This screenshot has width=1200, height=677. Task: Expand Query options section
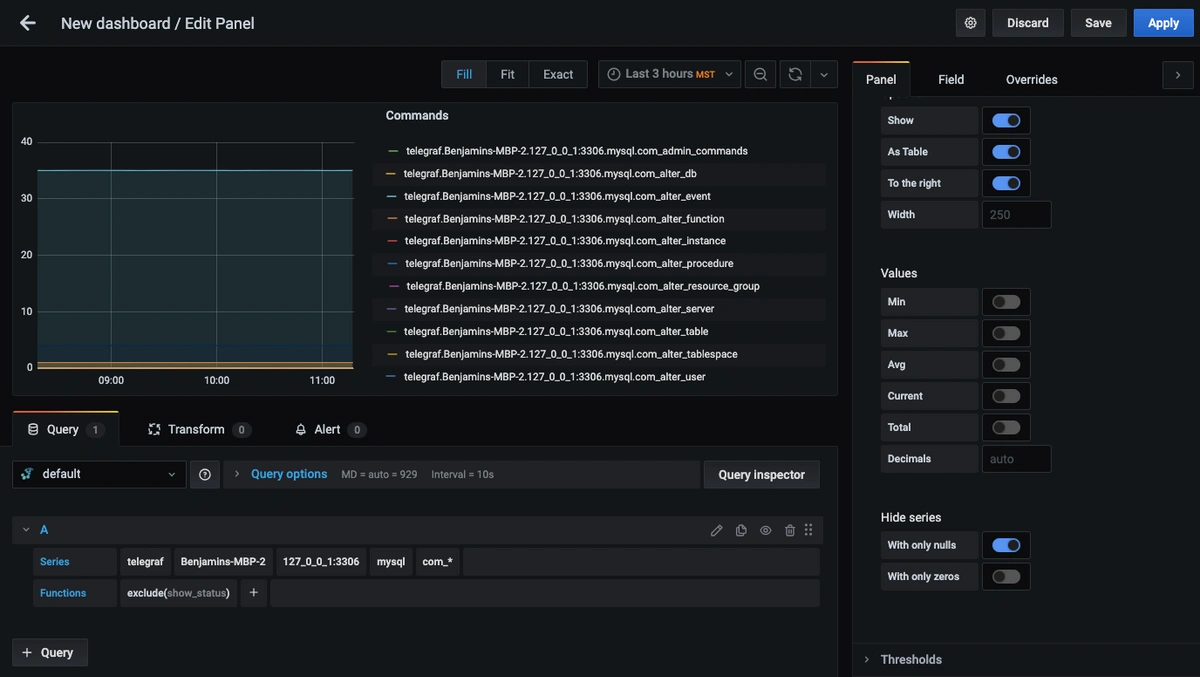click(288, 474)
